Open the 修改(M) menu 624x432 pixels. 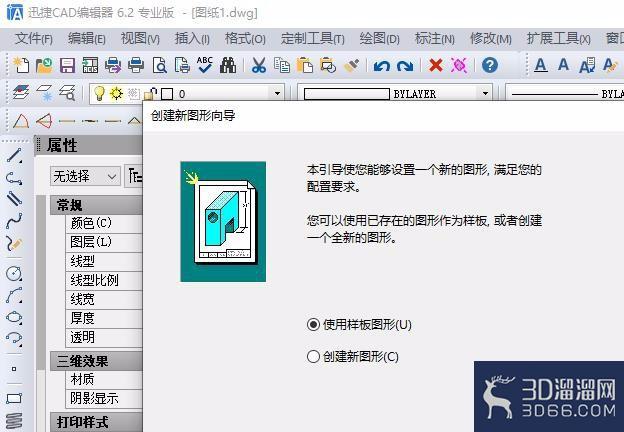point(490,39)
